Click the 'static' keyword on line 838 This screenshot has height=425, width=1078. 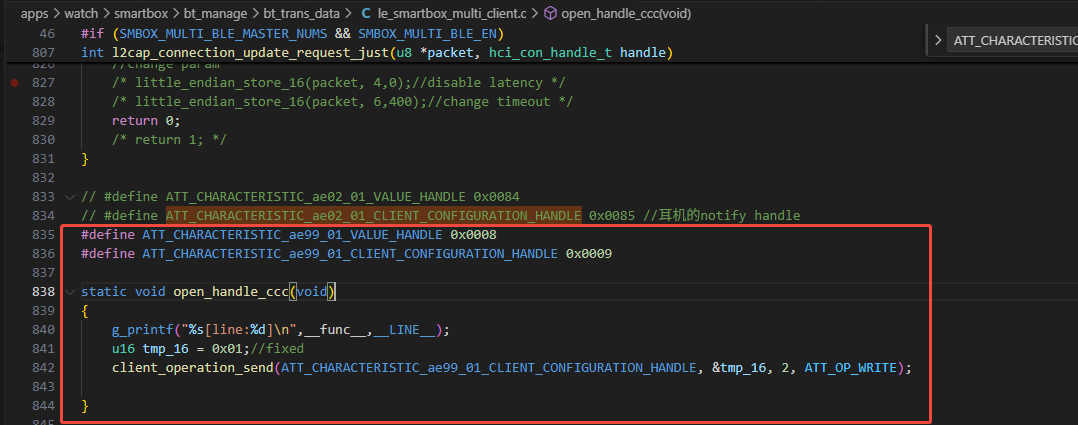pos(104,292)
